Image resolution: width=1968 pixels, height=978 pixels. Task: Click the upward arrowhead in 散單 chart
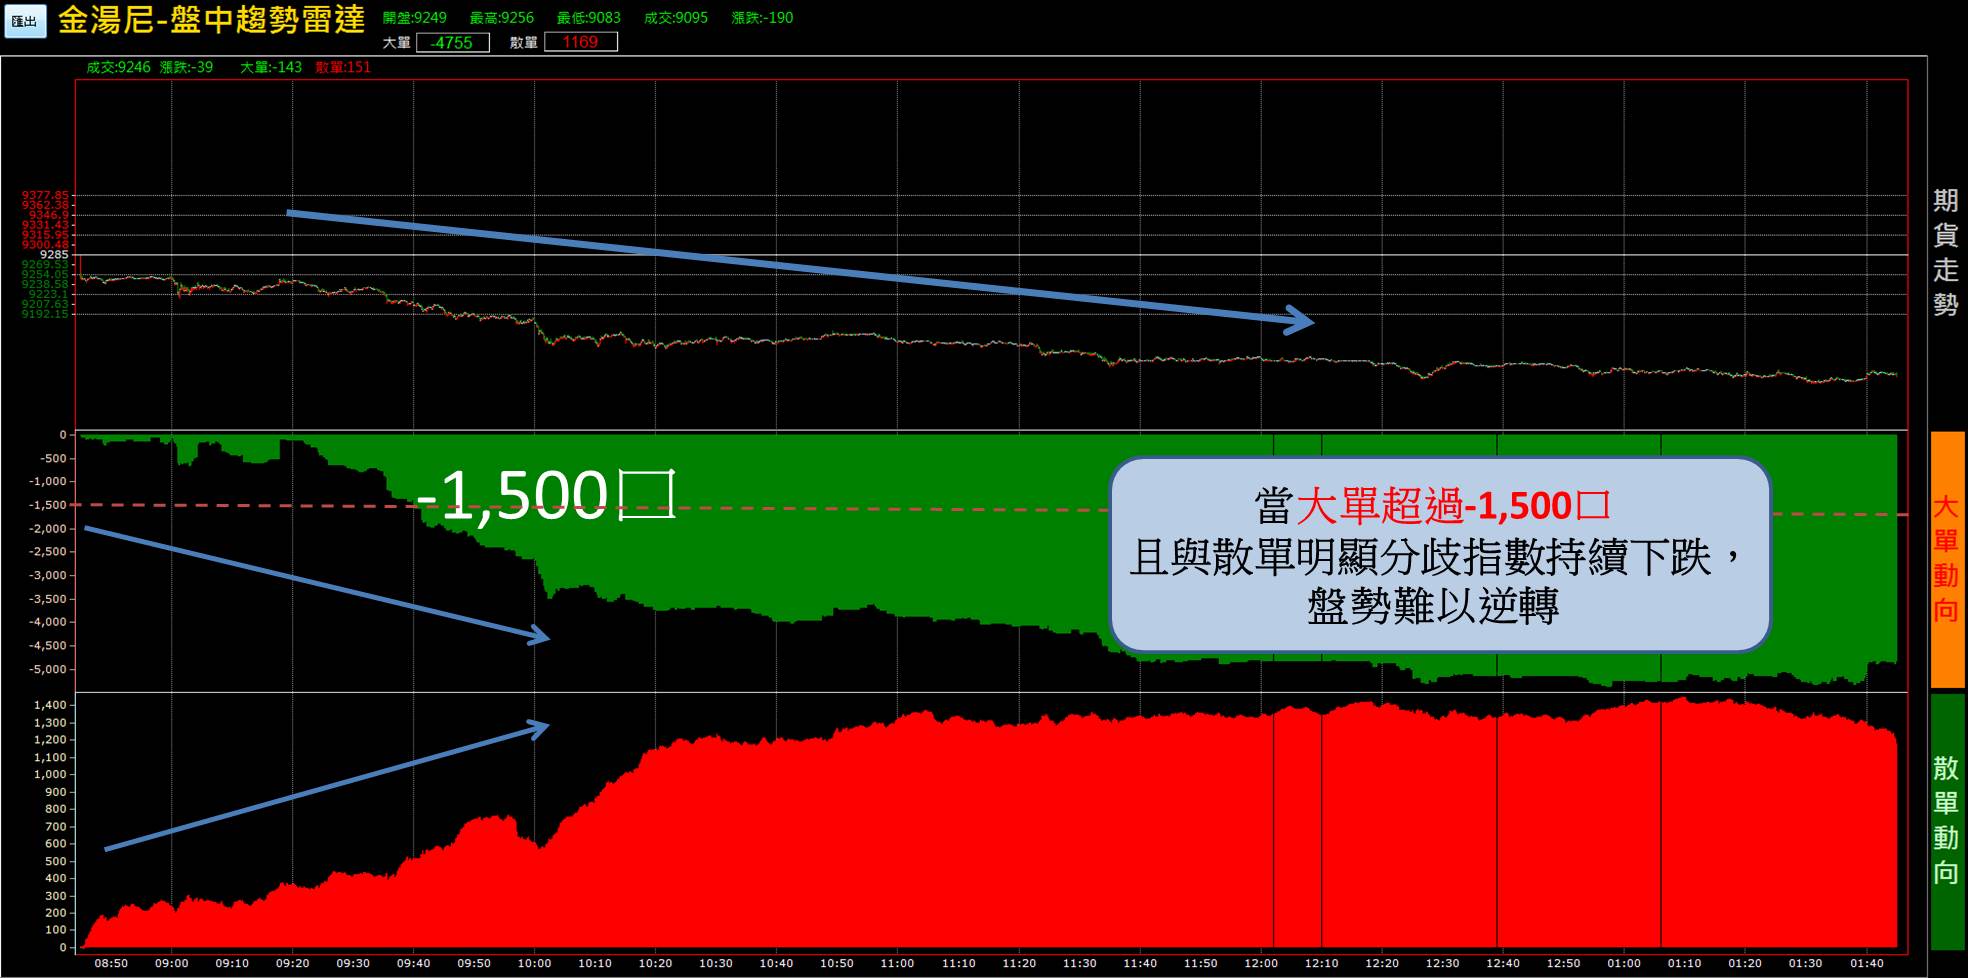540,727
